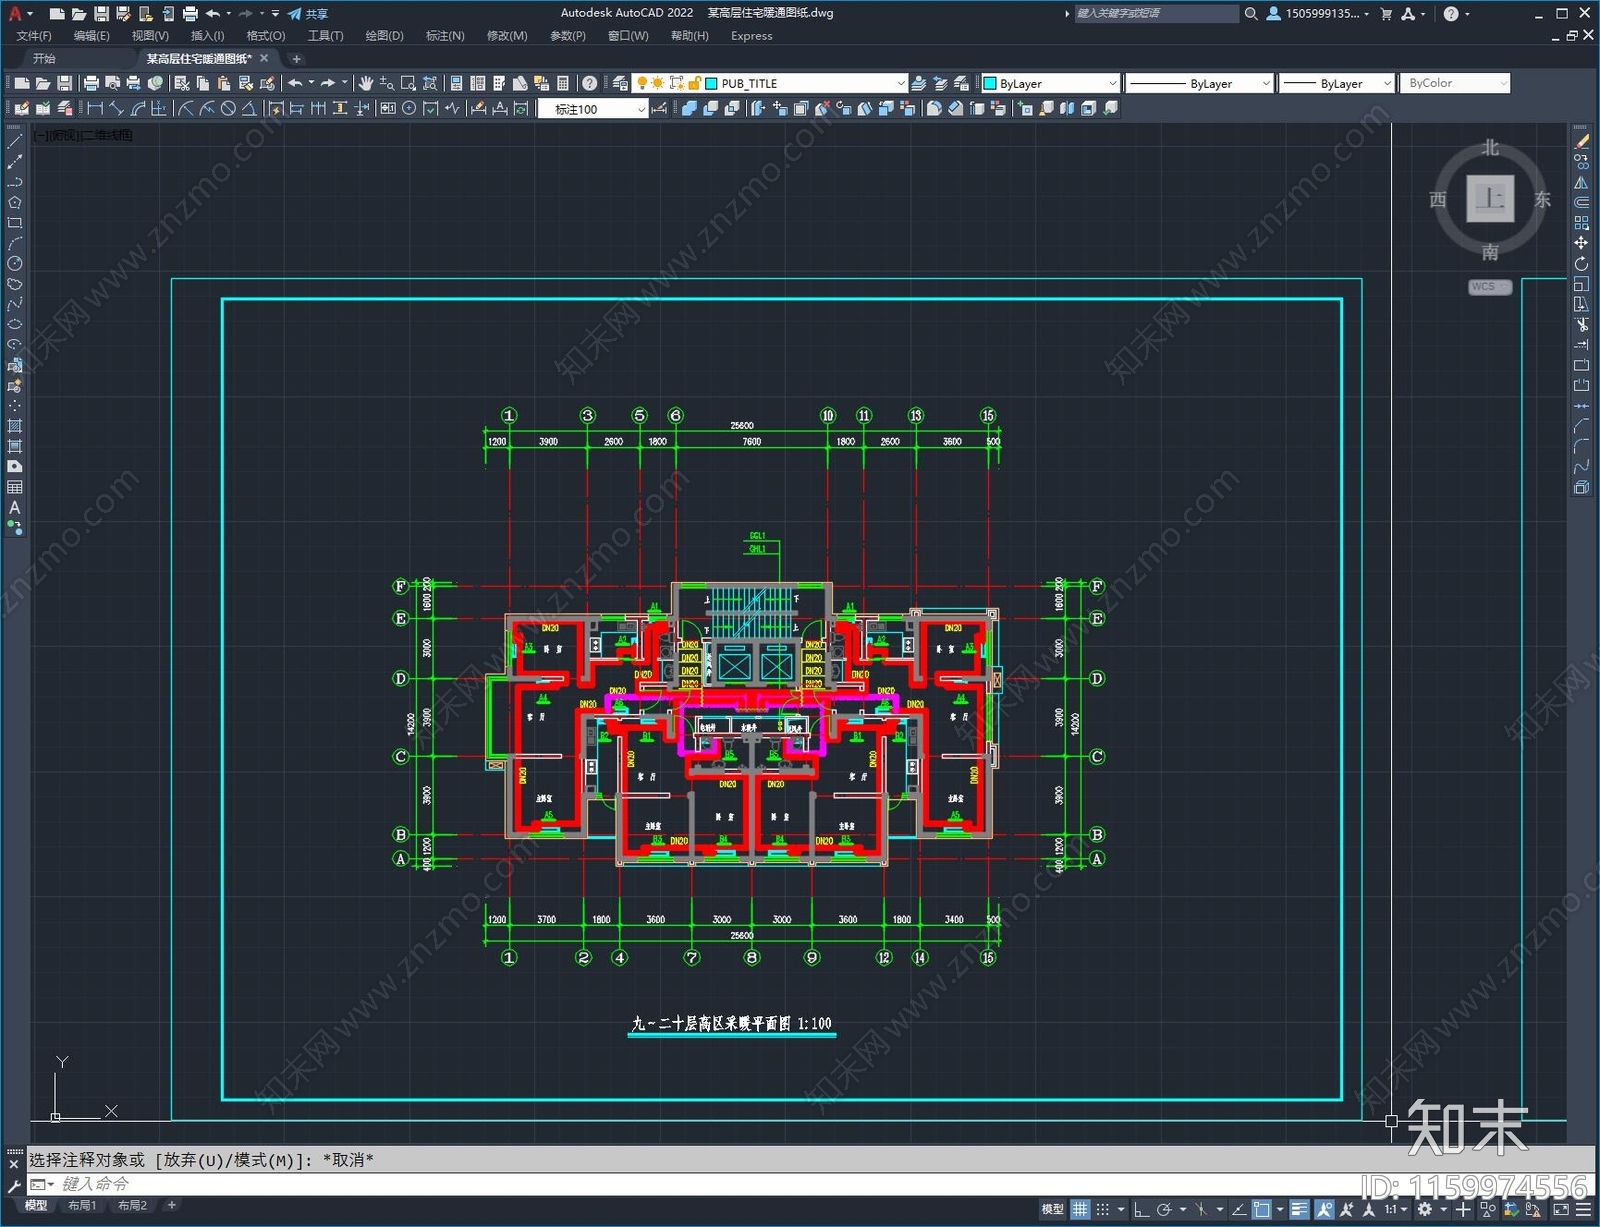Toggle grid display in status bar
Screen dimensions: 1600x1227
pyautogui.click(x=1080, y=1209)
